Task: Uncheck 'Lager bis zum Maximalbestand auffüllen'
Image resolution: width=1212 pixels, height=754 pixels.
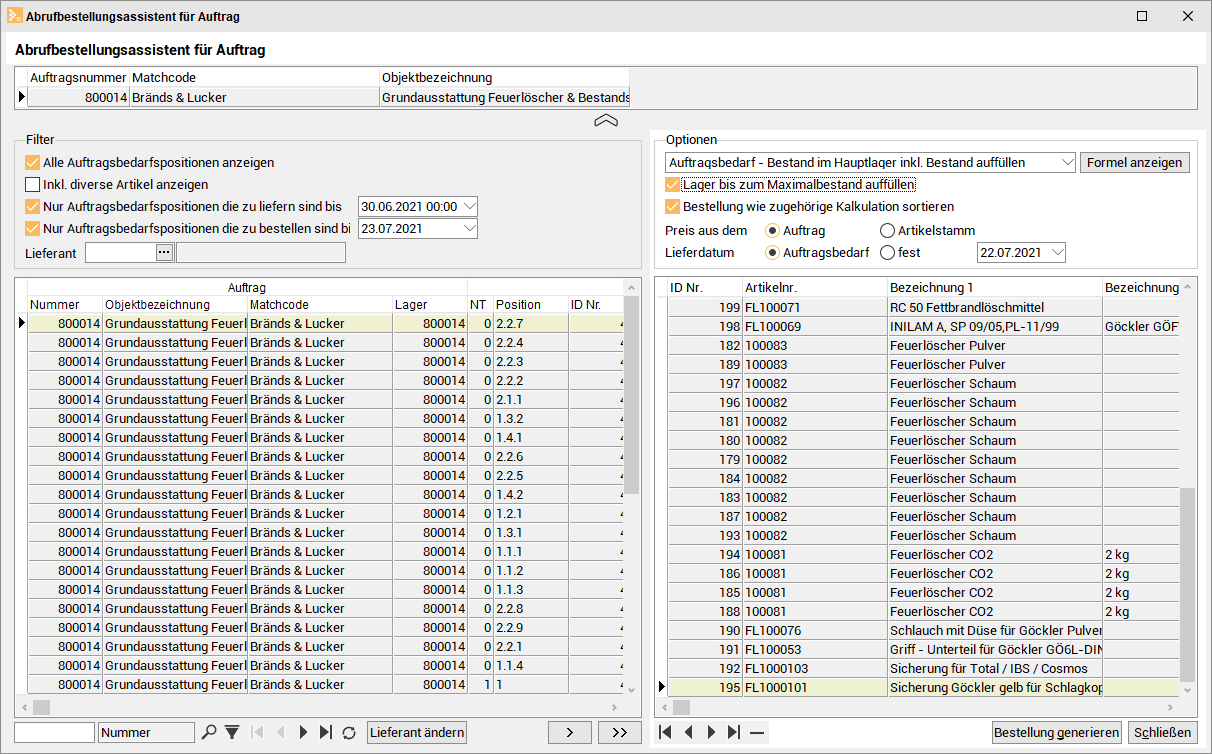Action: [672, 184]
